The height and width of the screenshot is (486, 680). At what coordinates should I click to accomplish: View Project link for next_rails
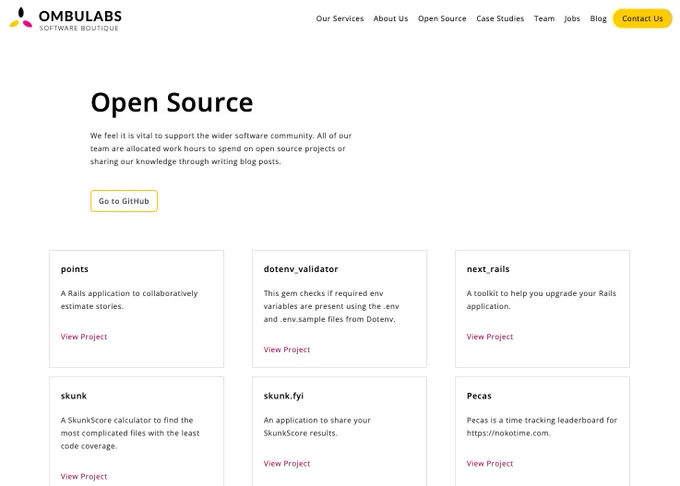point(490,337)
